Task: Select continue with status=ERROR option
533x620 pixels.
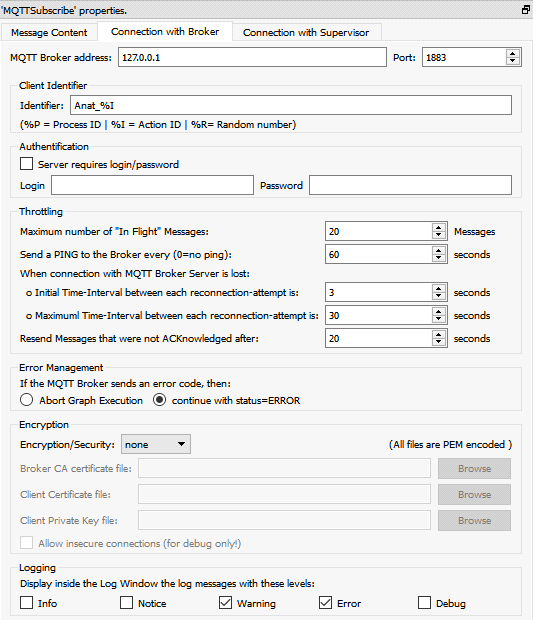Action: point(160,400)
